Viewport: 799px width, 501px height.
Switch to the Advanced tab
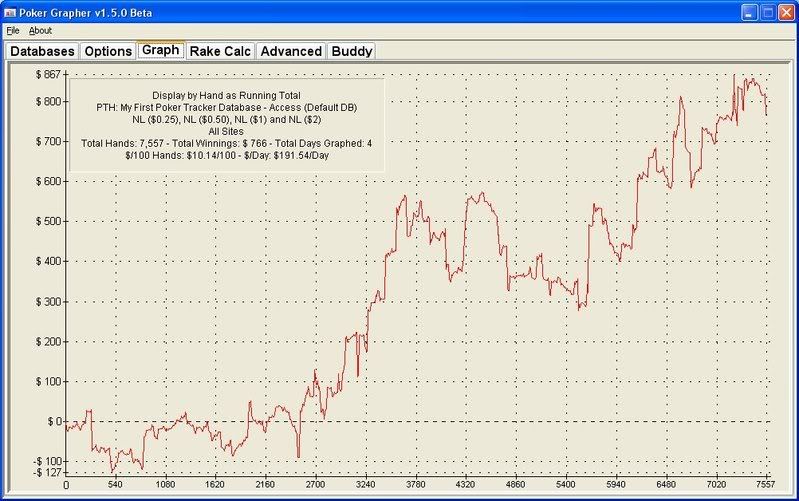[290, 51]
